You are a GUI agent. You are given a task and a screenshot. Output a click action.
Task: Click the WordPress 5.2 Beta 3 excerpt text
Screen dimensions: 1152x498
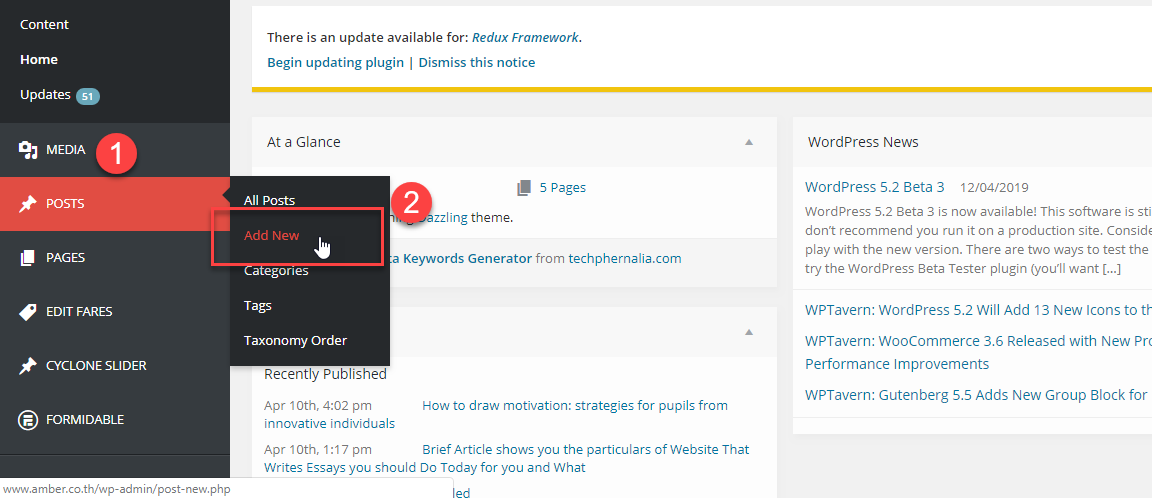coord(978,239)
